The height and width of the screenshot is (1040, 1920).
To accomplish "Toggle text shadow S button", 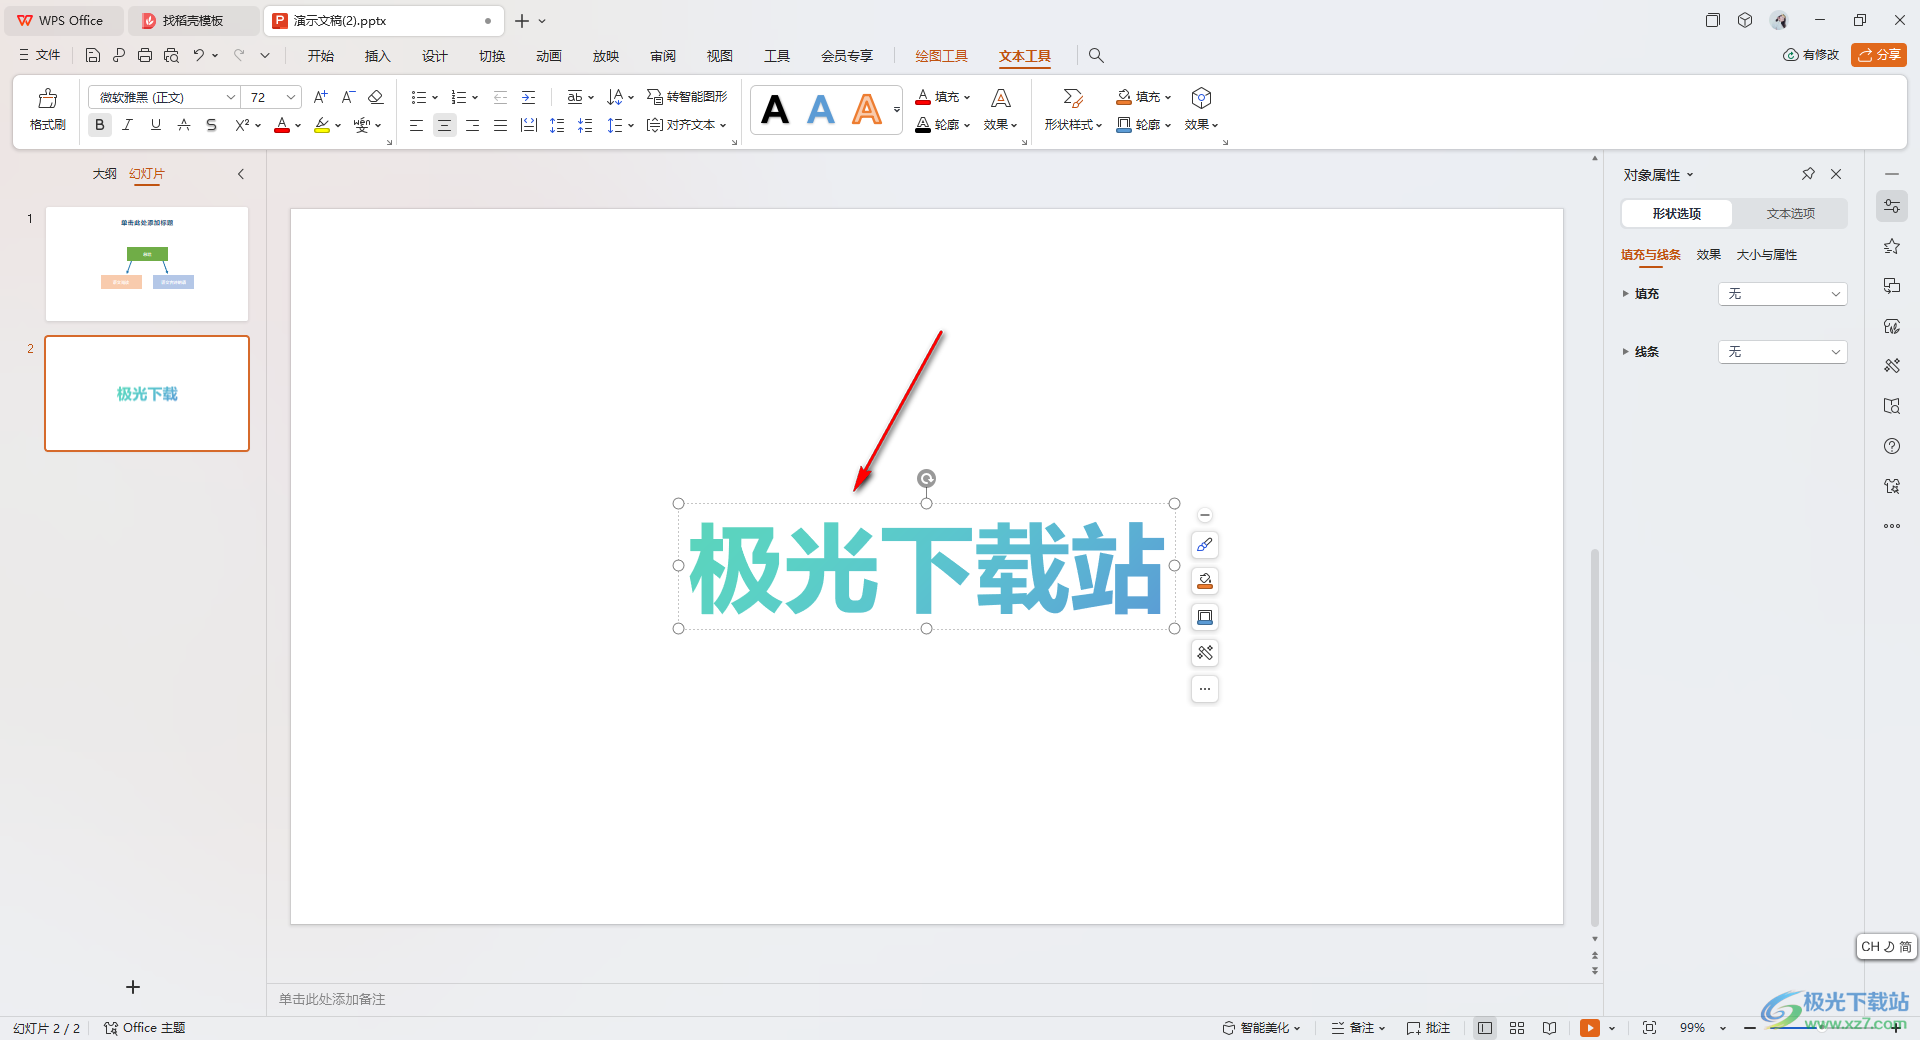I will pos(211,125).
